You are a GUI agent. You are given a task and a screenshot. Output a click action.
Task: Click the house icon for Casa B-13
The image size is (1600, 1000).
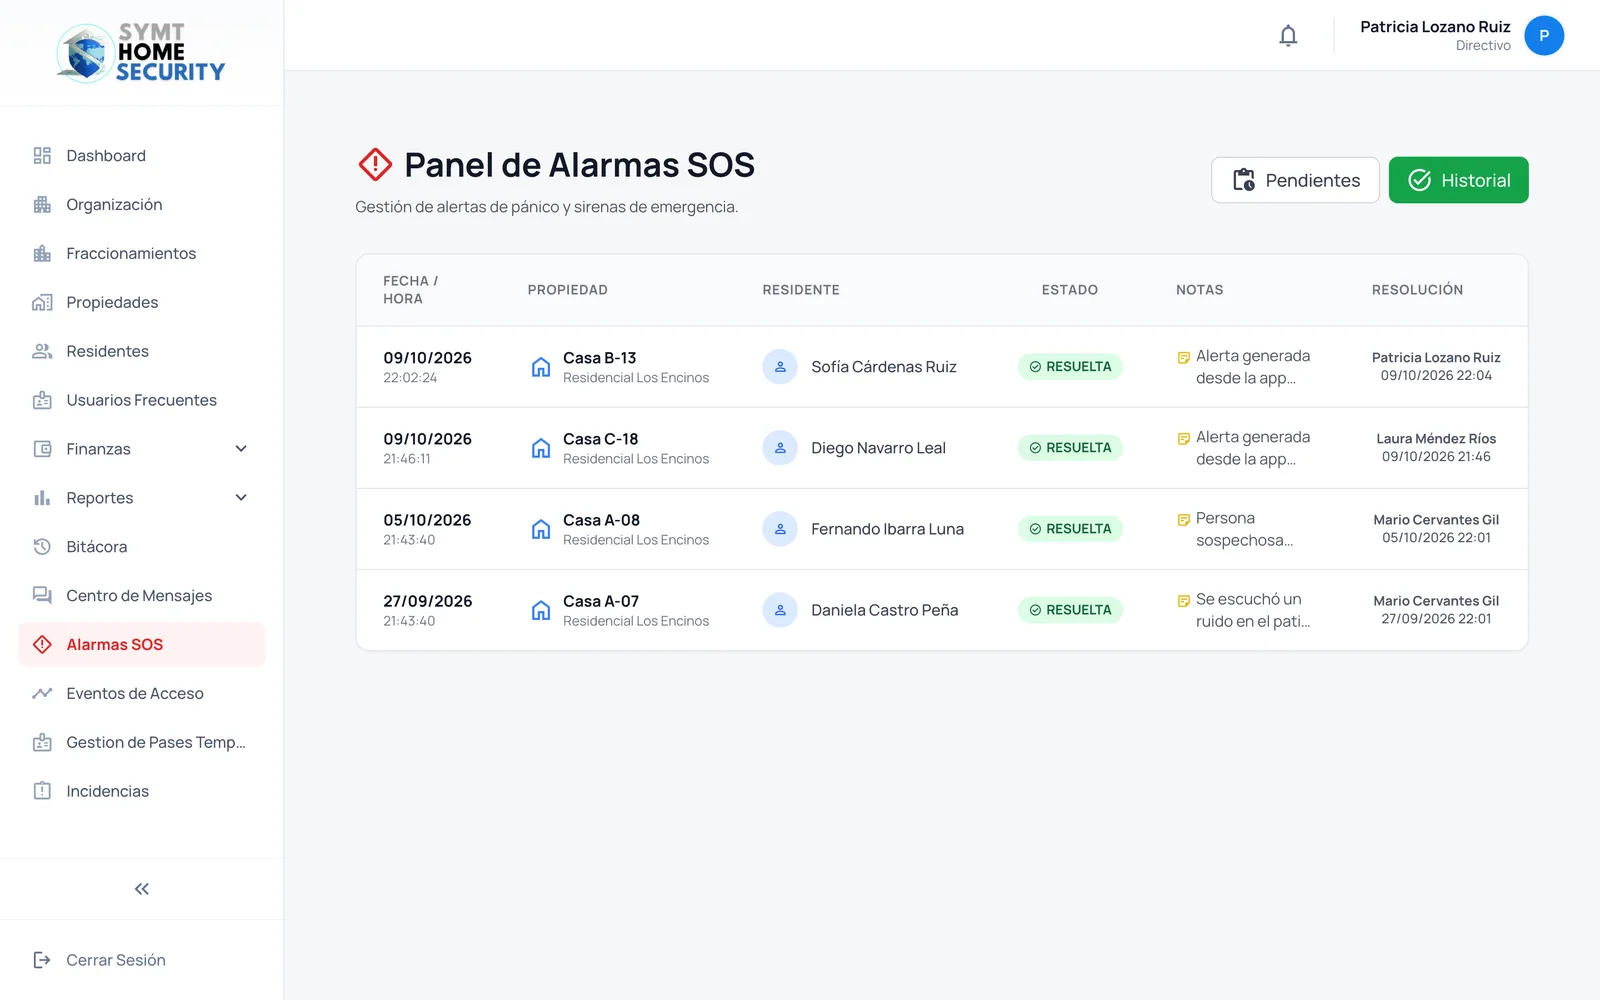tap(541, 367)
